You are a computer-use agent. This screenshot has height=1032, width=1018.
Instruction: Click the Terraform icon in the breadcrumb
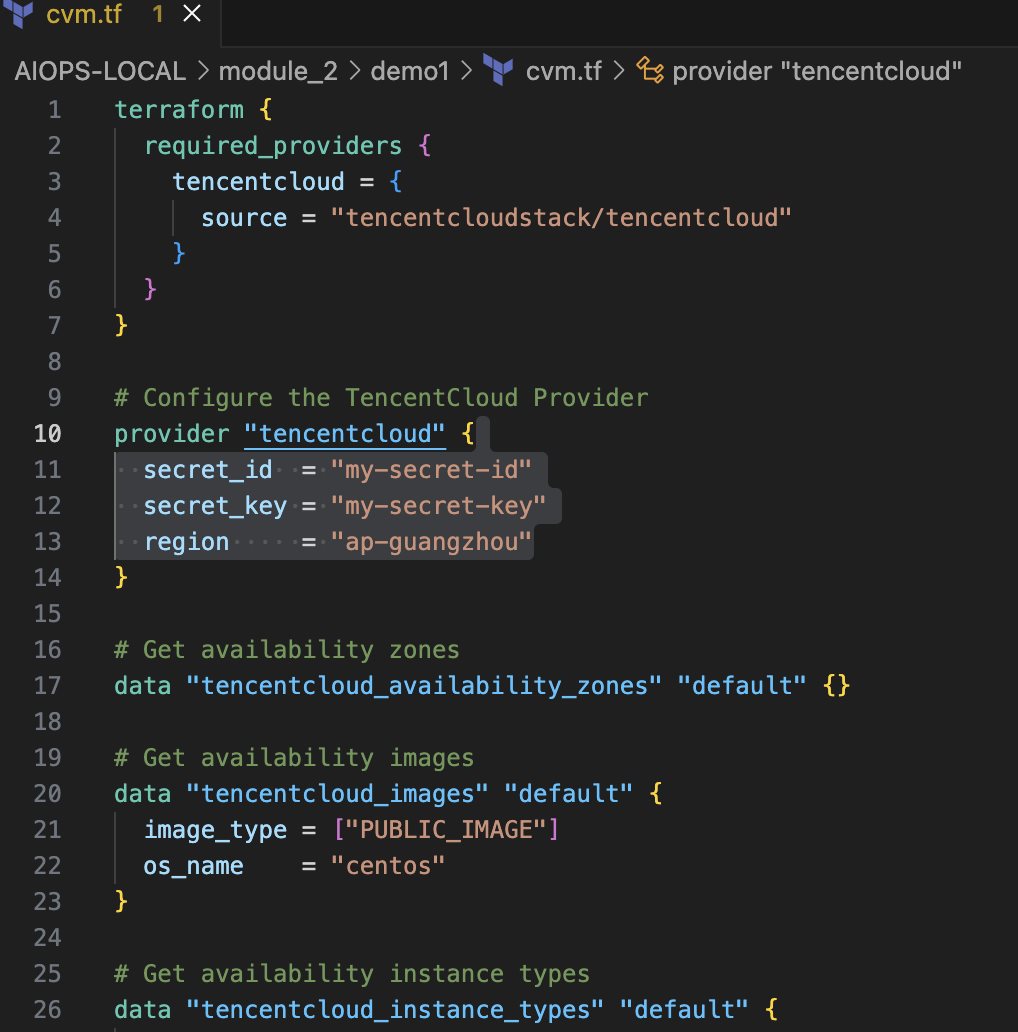point(498,70)
